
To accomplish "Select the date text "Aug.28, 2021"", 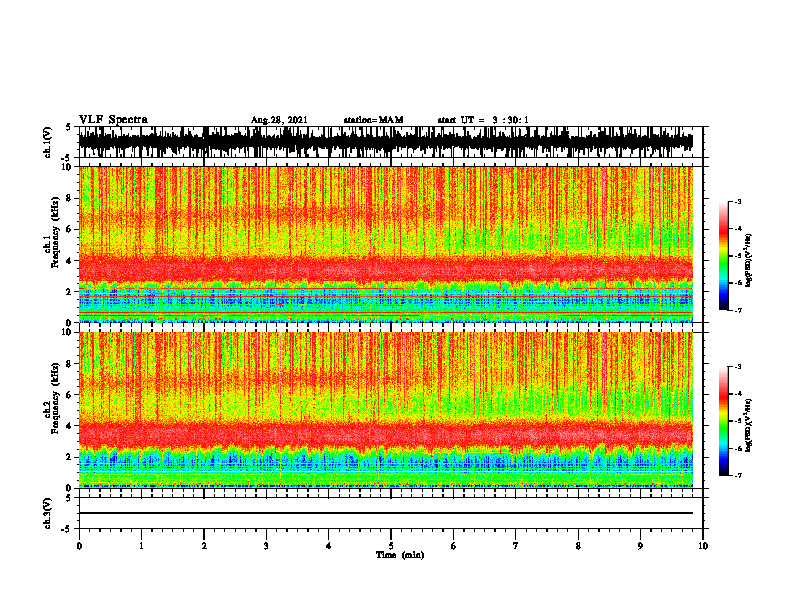I will (279, 120).
